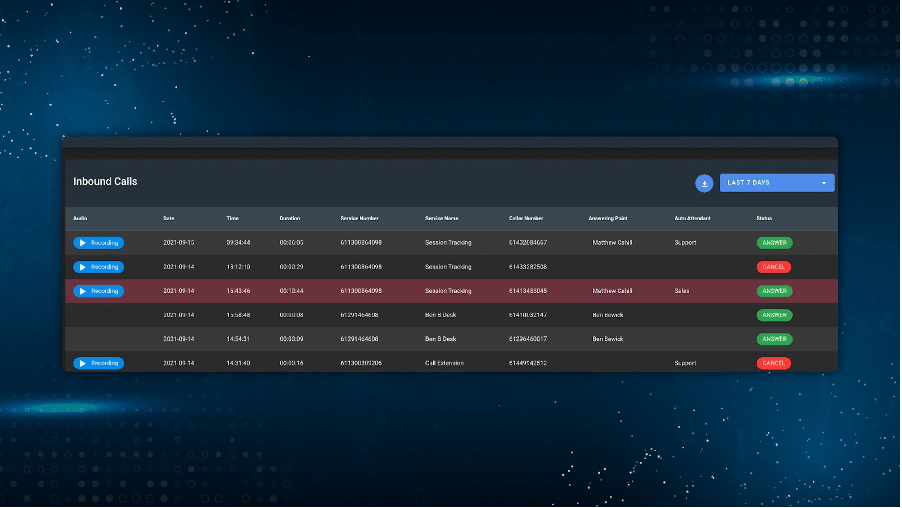Play the Call Extension call recording
The image size is (902, 508).
[98, 363]
